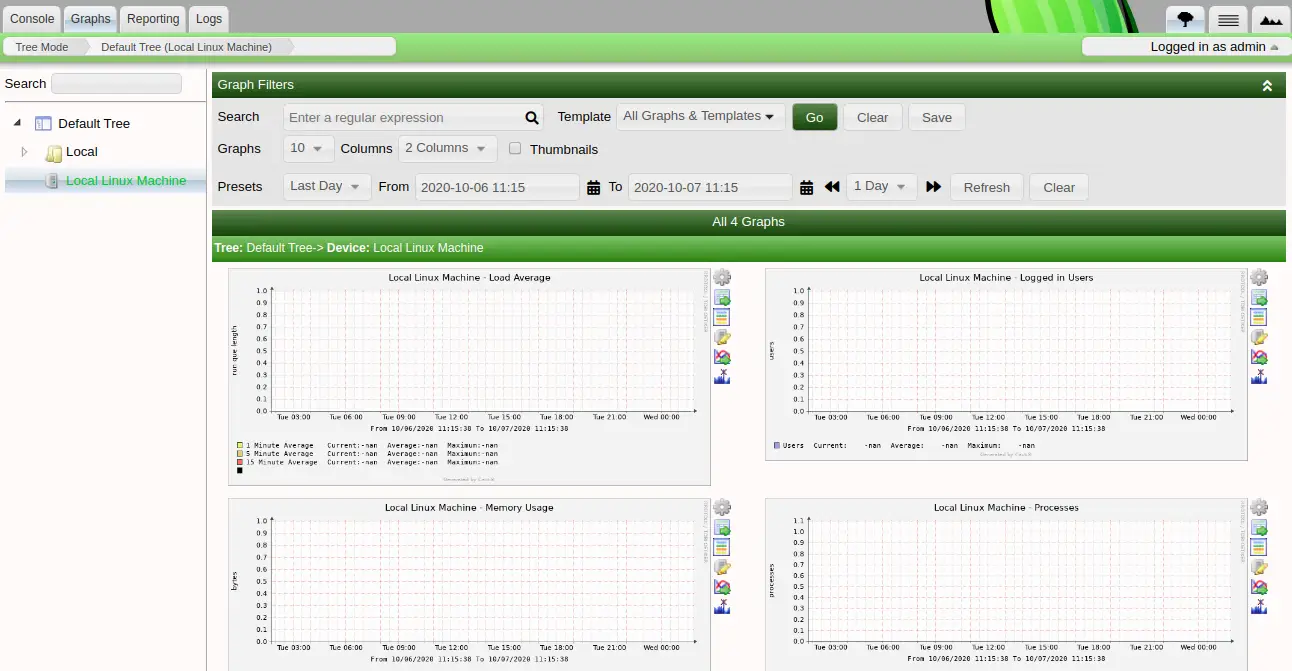View Logged in Users graph in real-time

click(x=1259, y=357)
